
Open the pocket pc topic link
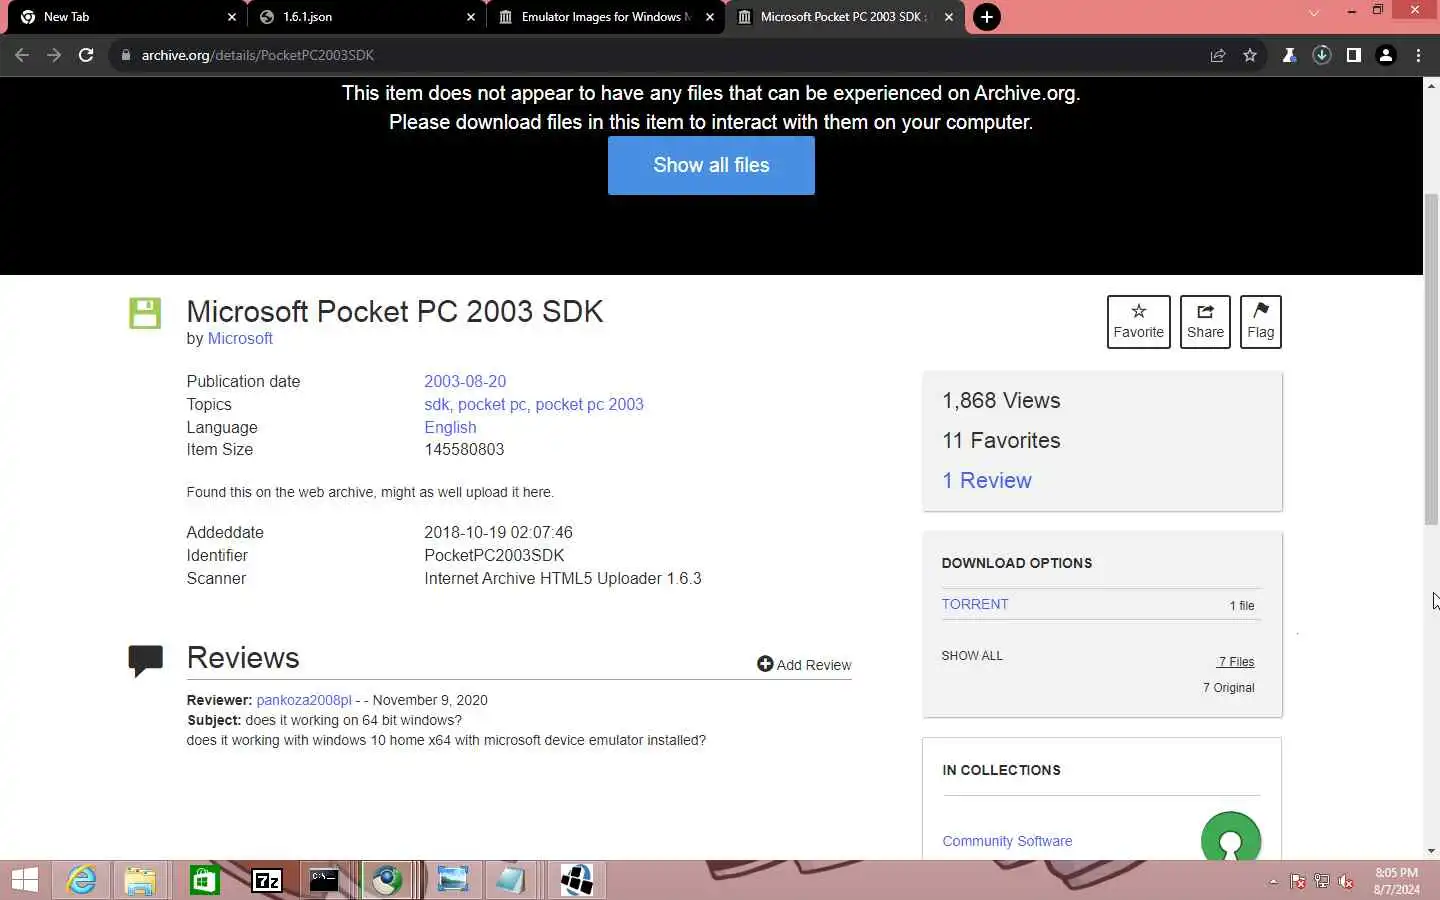pos(492,404)
